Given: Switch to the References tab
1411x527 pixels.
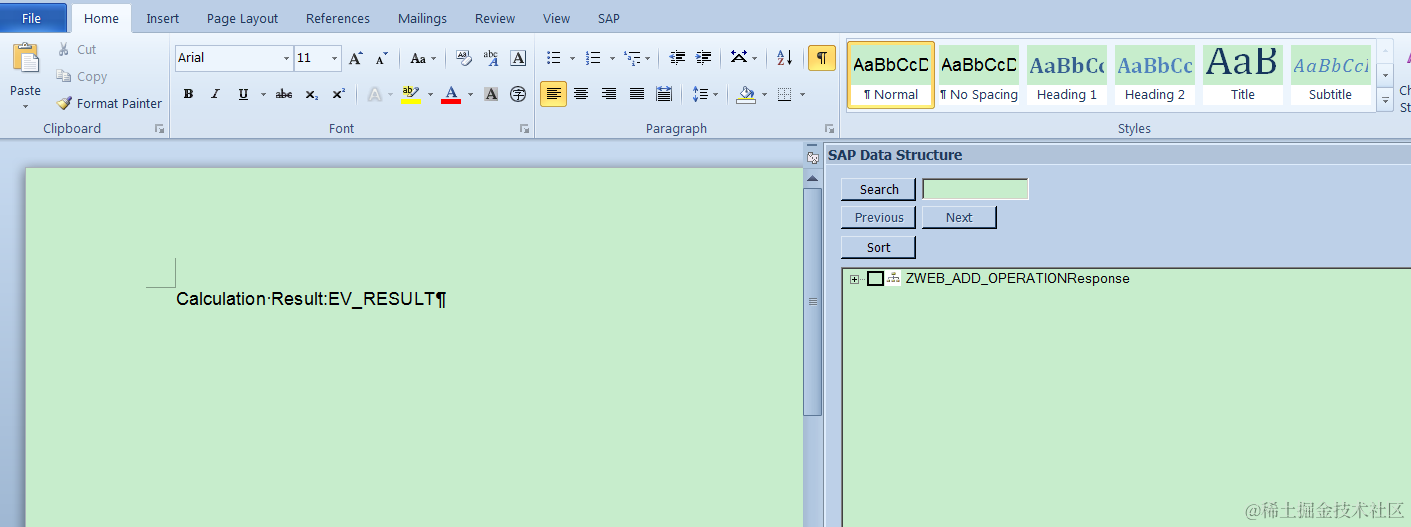Looking at the screenshot, I should point(338,18).
